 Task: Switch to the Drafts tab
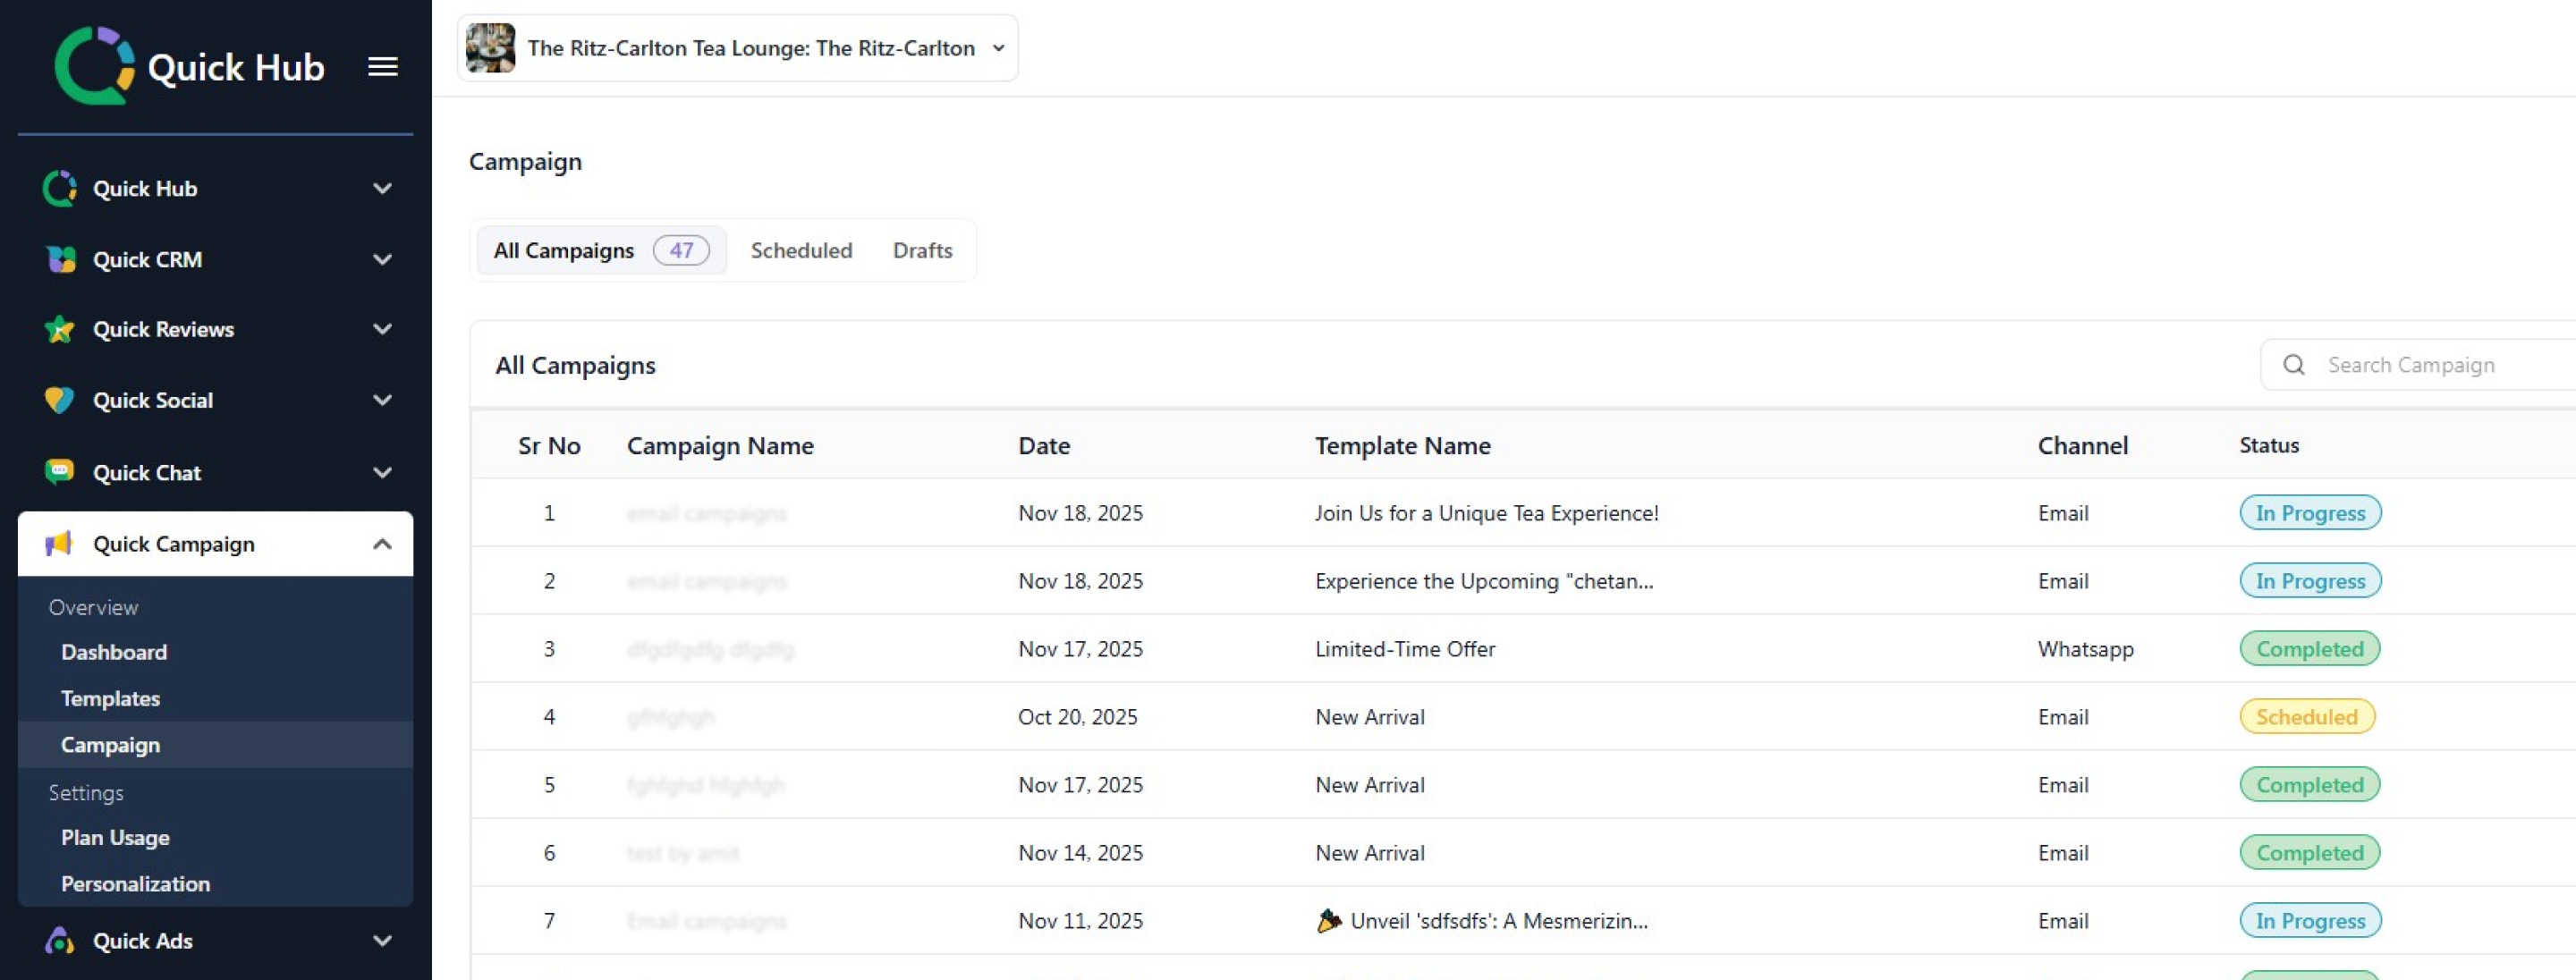[922, 250]
